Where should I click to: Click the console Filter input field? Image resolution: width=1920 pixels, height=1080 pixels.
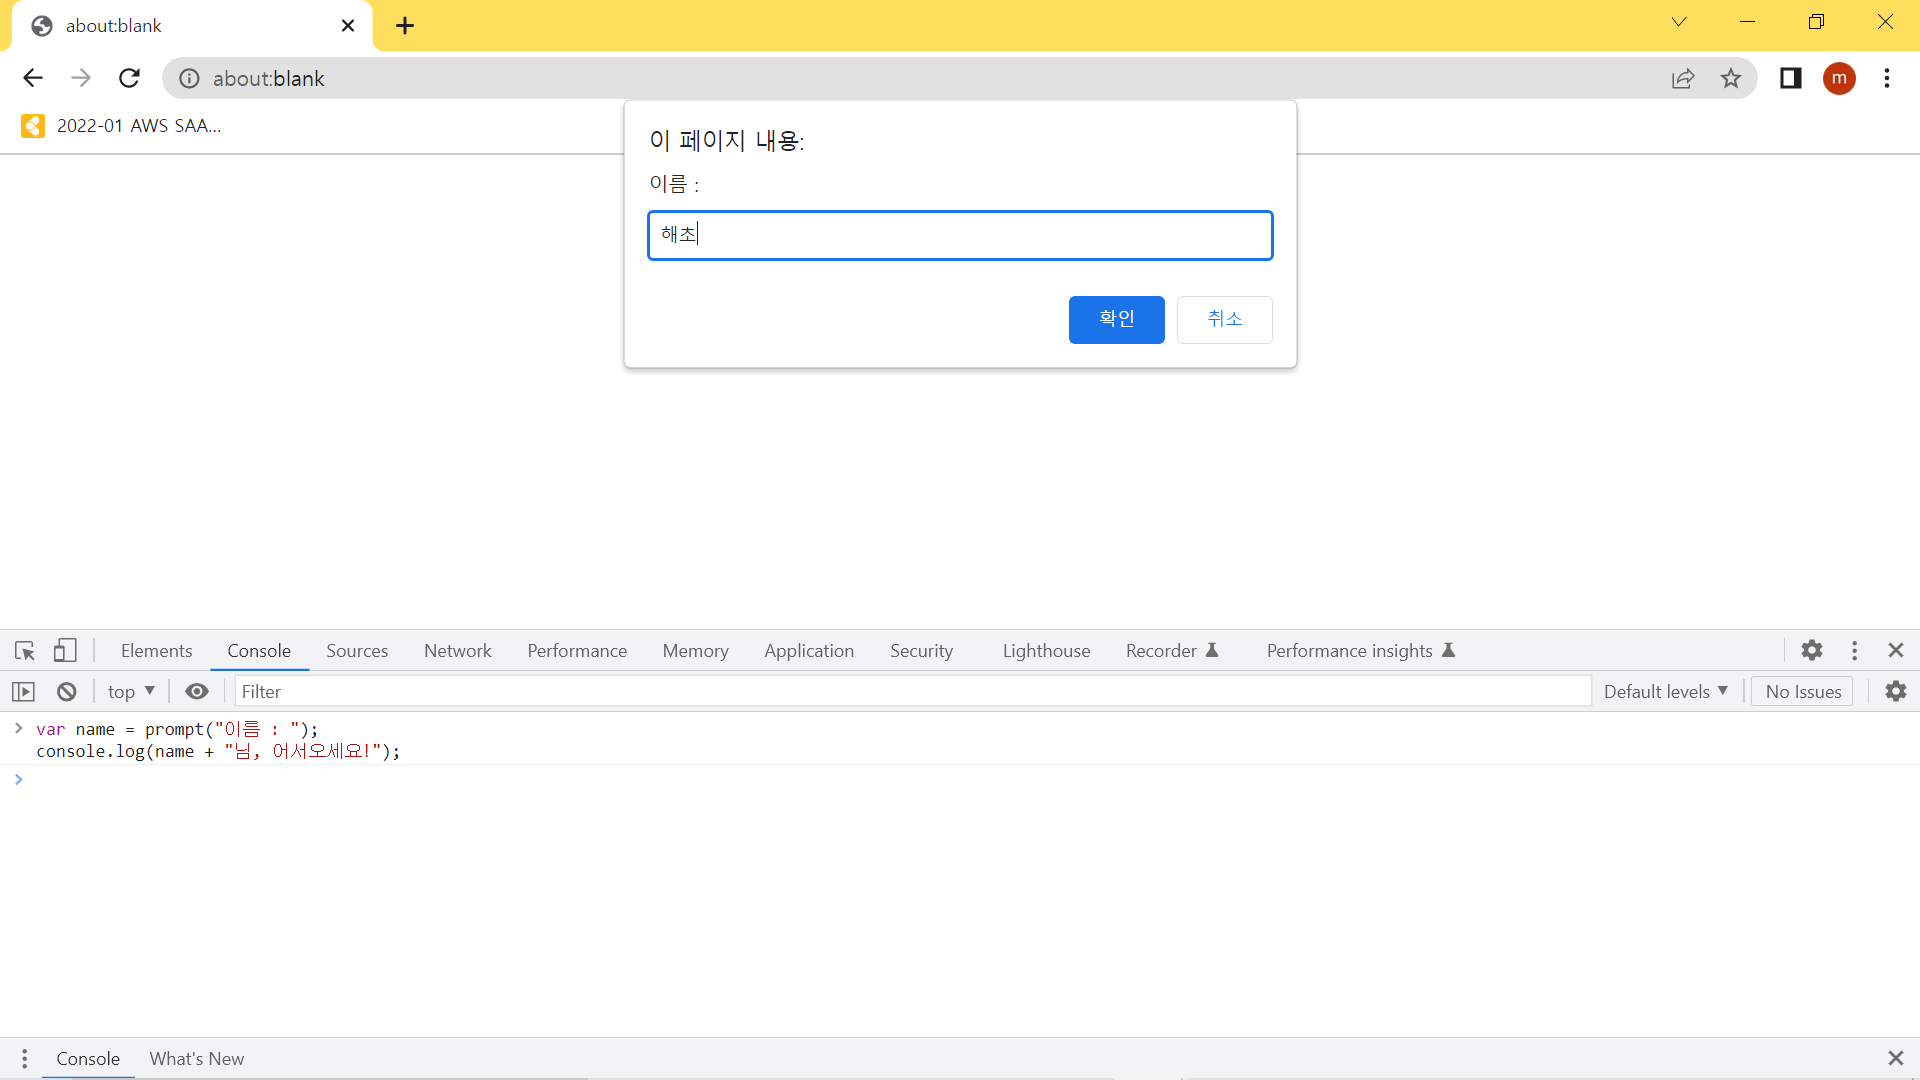(912, 692)
